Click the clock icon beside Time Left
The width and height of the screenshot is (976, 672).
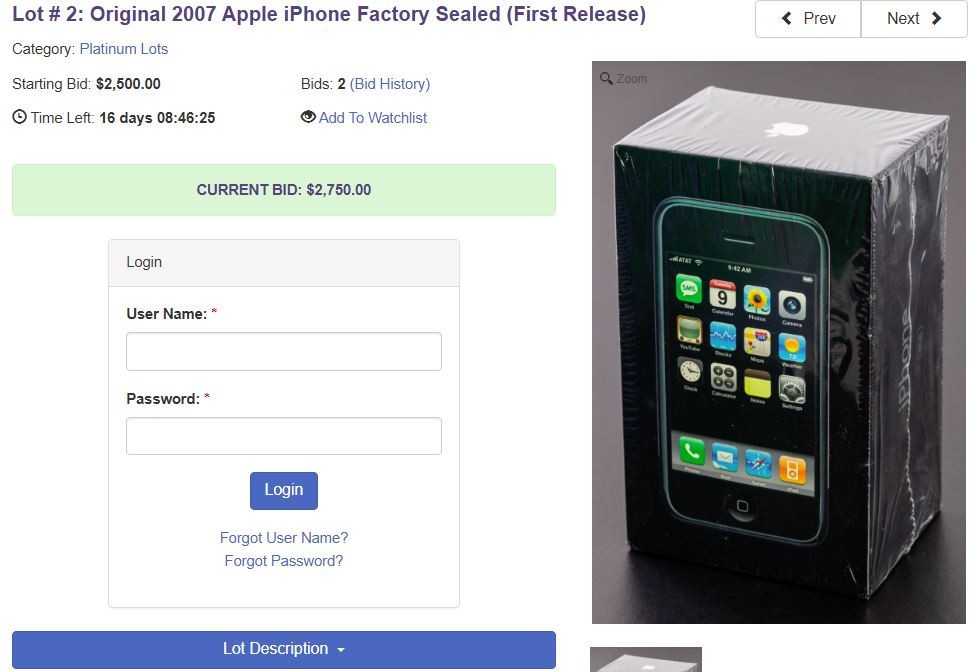20,117
